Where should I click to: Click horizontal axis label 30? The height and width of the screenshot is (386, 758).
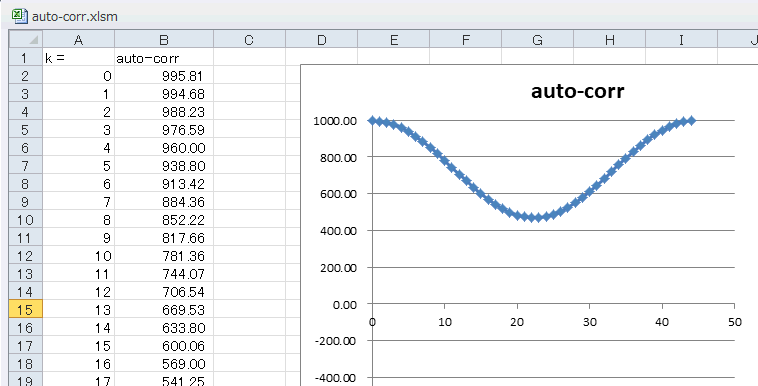point(590,322)
